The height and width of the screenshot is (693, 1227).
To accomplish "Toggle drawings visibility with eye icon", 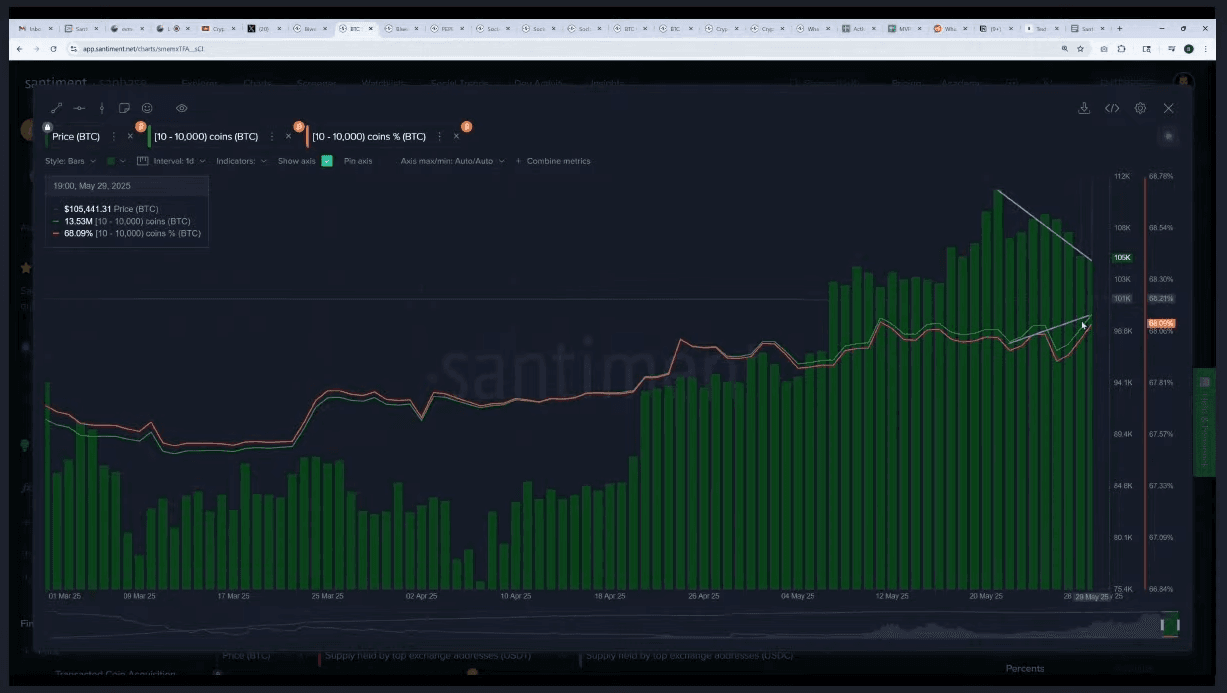I will [181, 108].
